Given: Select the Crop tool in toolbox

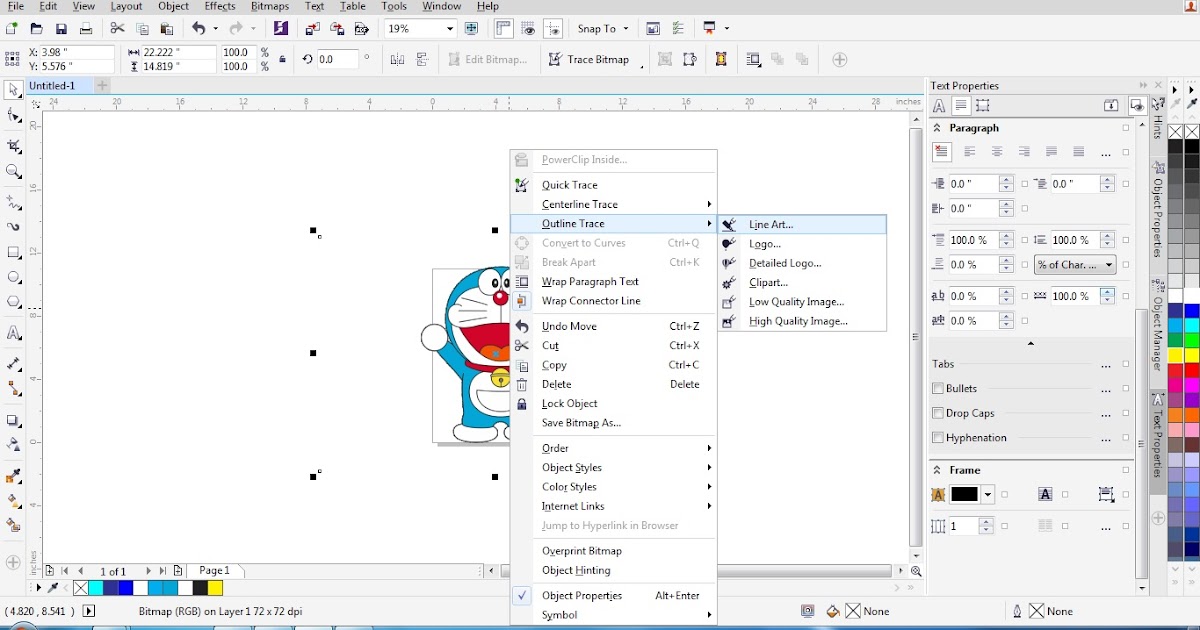Looking at the screenshot, I should pos(13,146).
